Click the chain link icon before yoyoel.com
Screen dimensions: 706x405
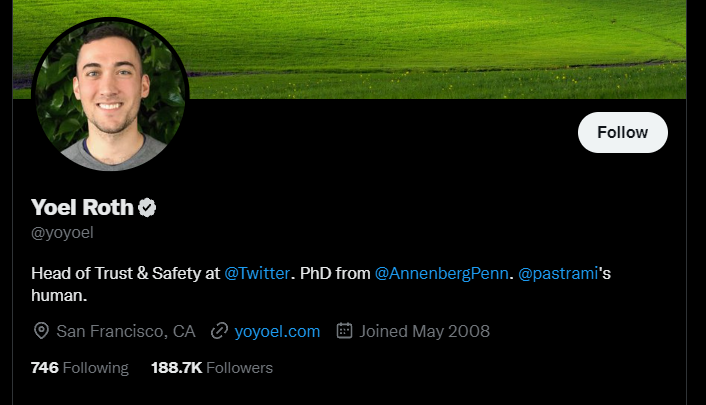click(x=219, y=331)
